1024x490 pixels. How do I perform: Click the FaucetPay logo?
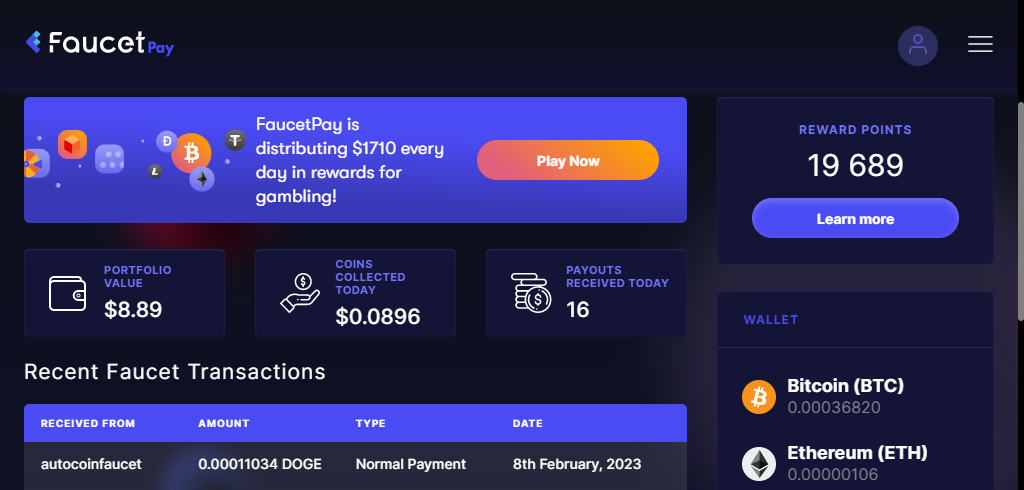[99, 43]
